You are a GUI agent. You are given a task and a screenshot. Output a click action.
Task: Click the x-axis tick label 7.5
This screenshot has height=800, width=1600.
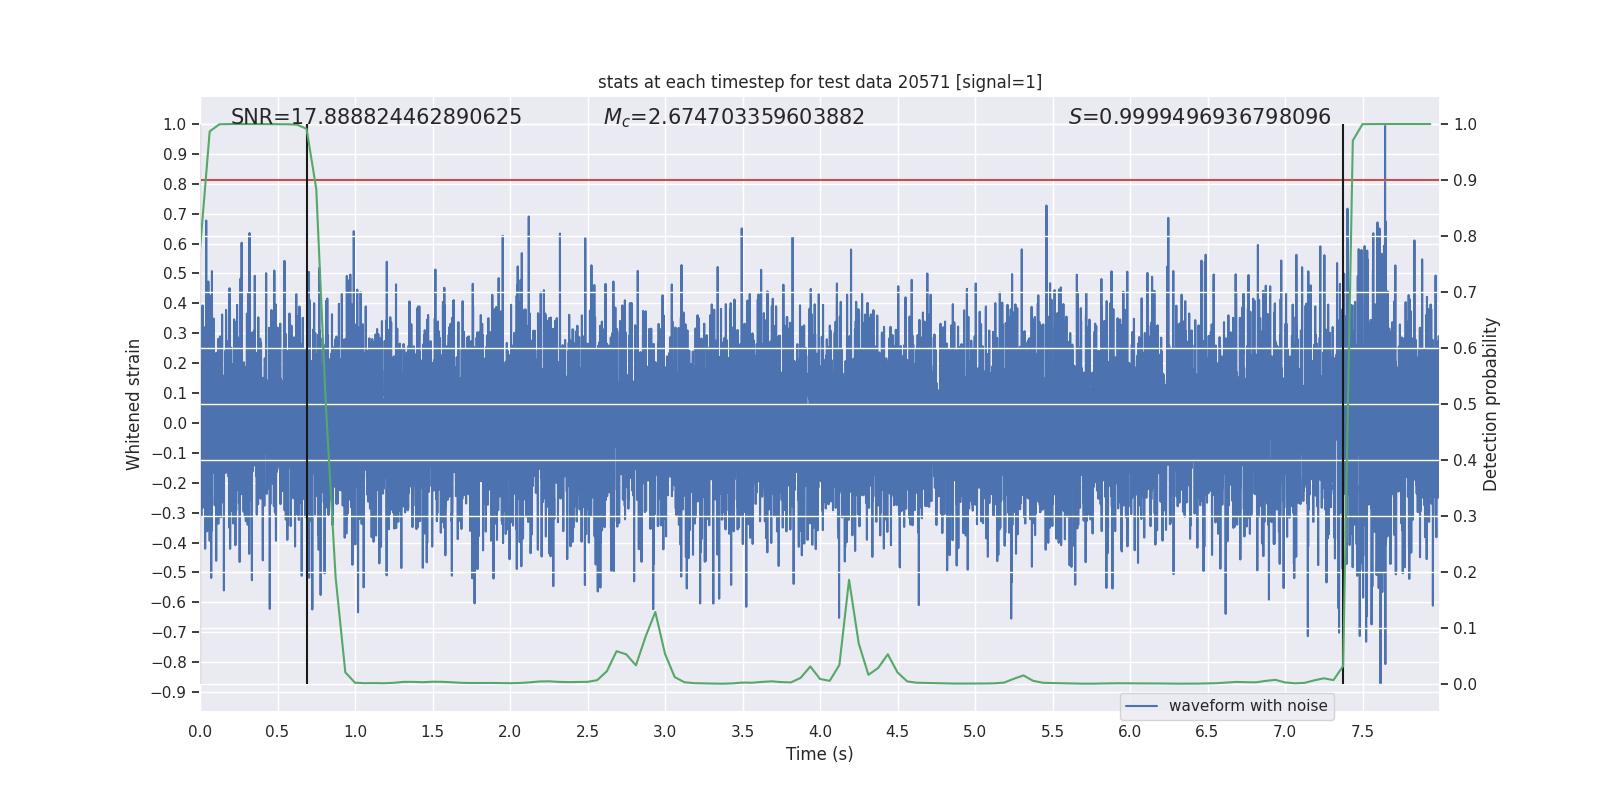pyautogui.click(x=1362, y=731)
